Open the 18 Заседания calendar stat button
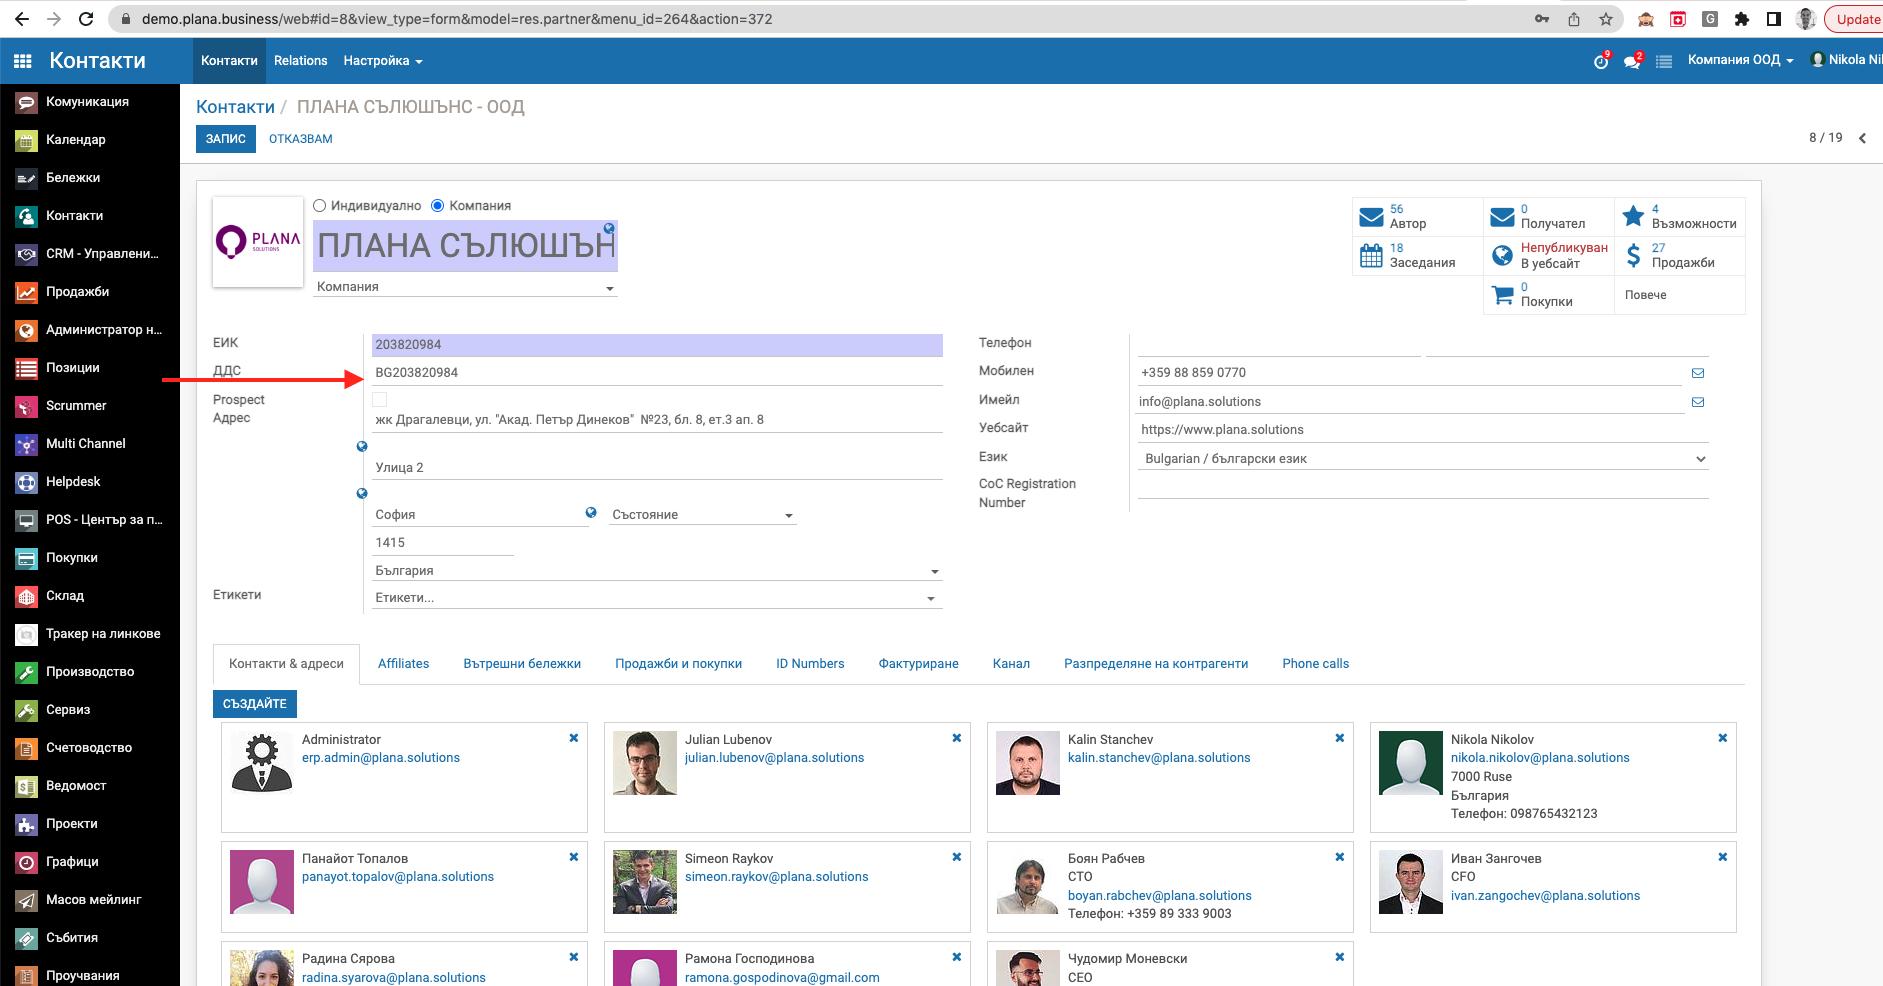1883x986 pixels. coord(1417,255)
